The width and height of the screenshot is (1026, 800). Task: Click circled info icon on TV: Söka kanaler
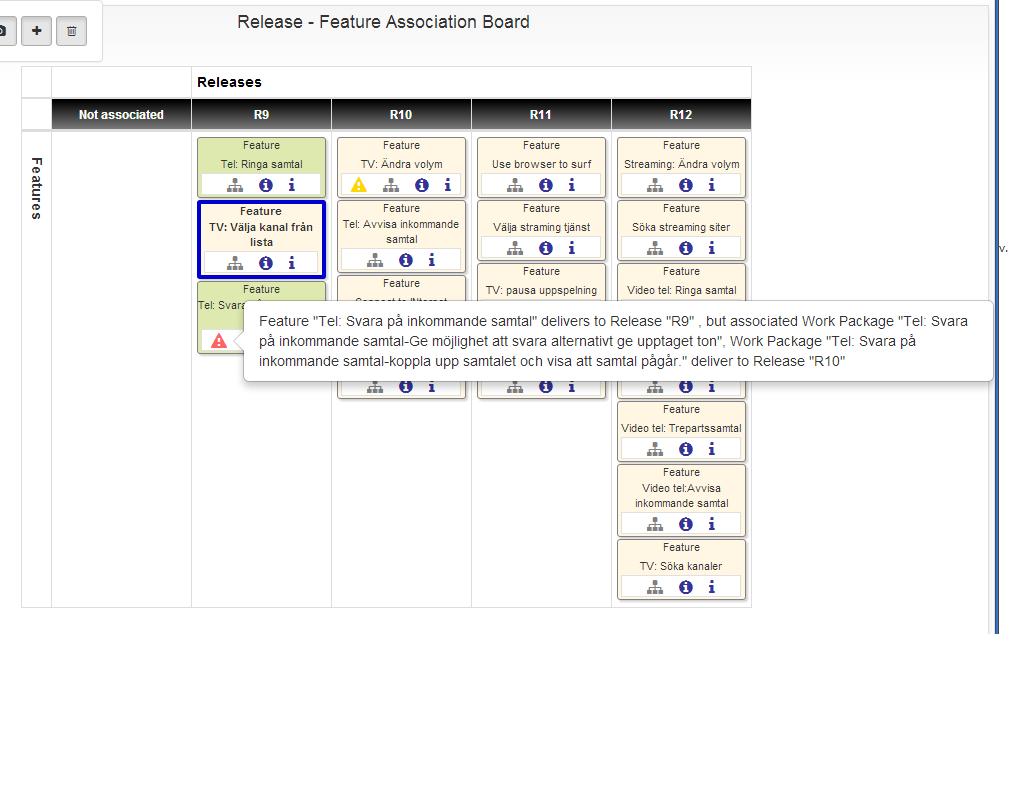point(686,587)
